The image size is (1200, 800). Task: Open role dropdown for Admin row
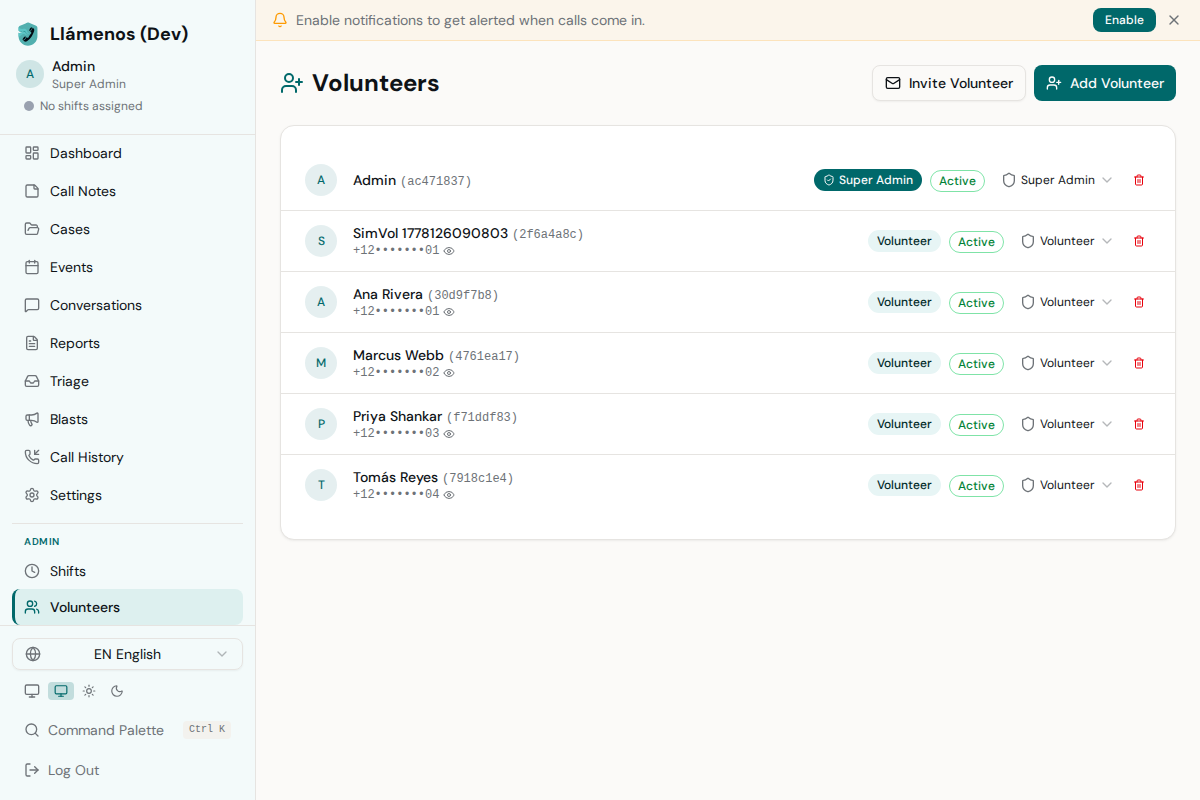tap(1057, 180)
